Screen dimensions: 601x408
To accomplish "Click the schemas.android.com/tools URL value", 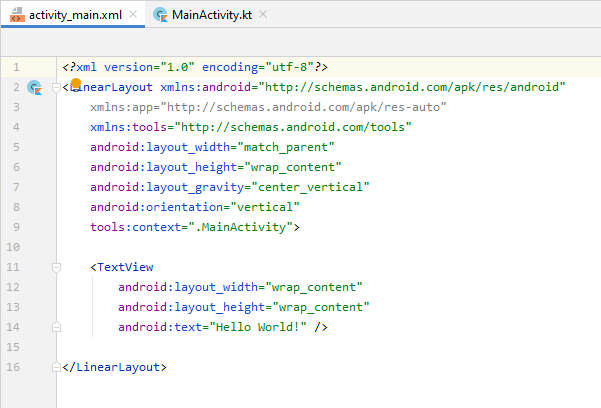I will [293, 127].
